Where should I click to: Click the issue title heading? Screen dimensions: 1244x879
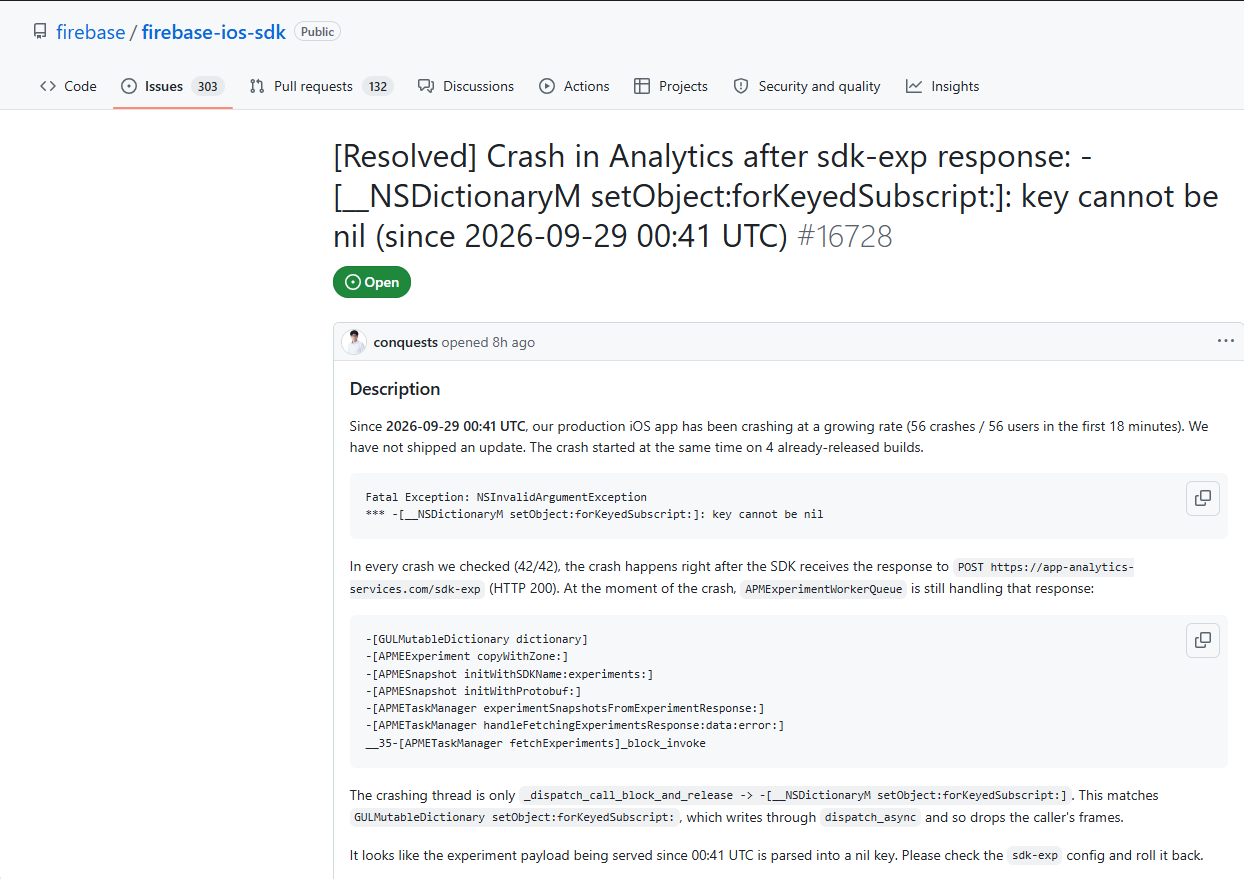(x=776, y=197)
